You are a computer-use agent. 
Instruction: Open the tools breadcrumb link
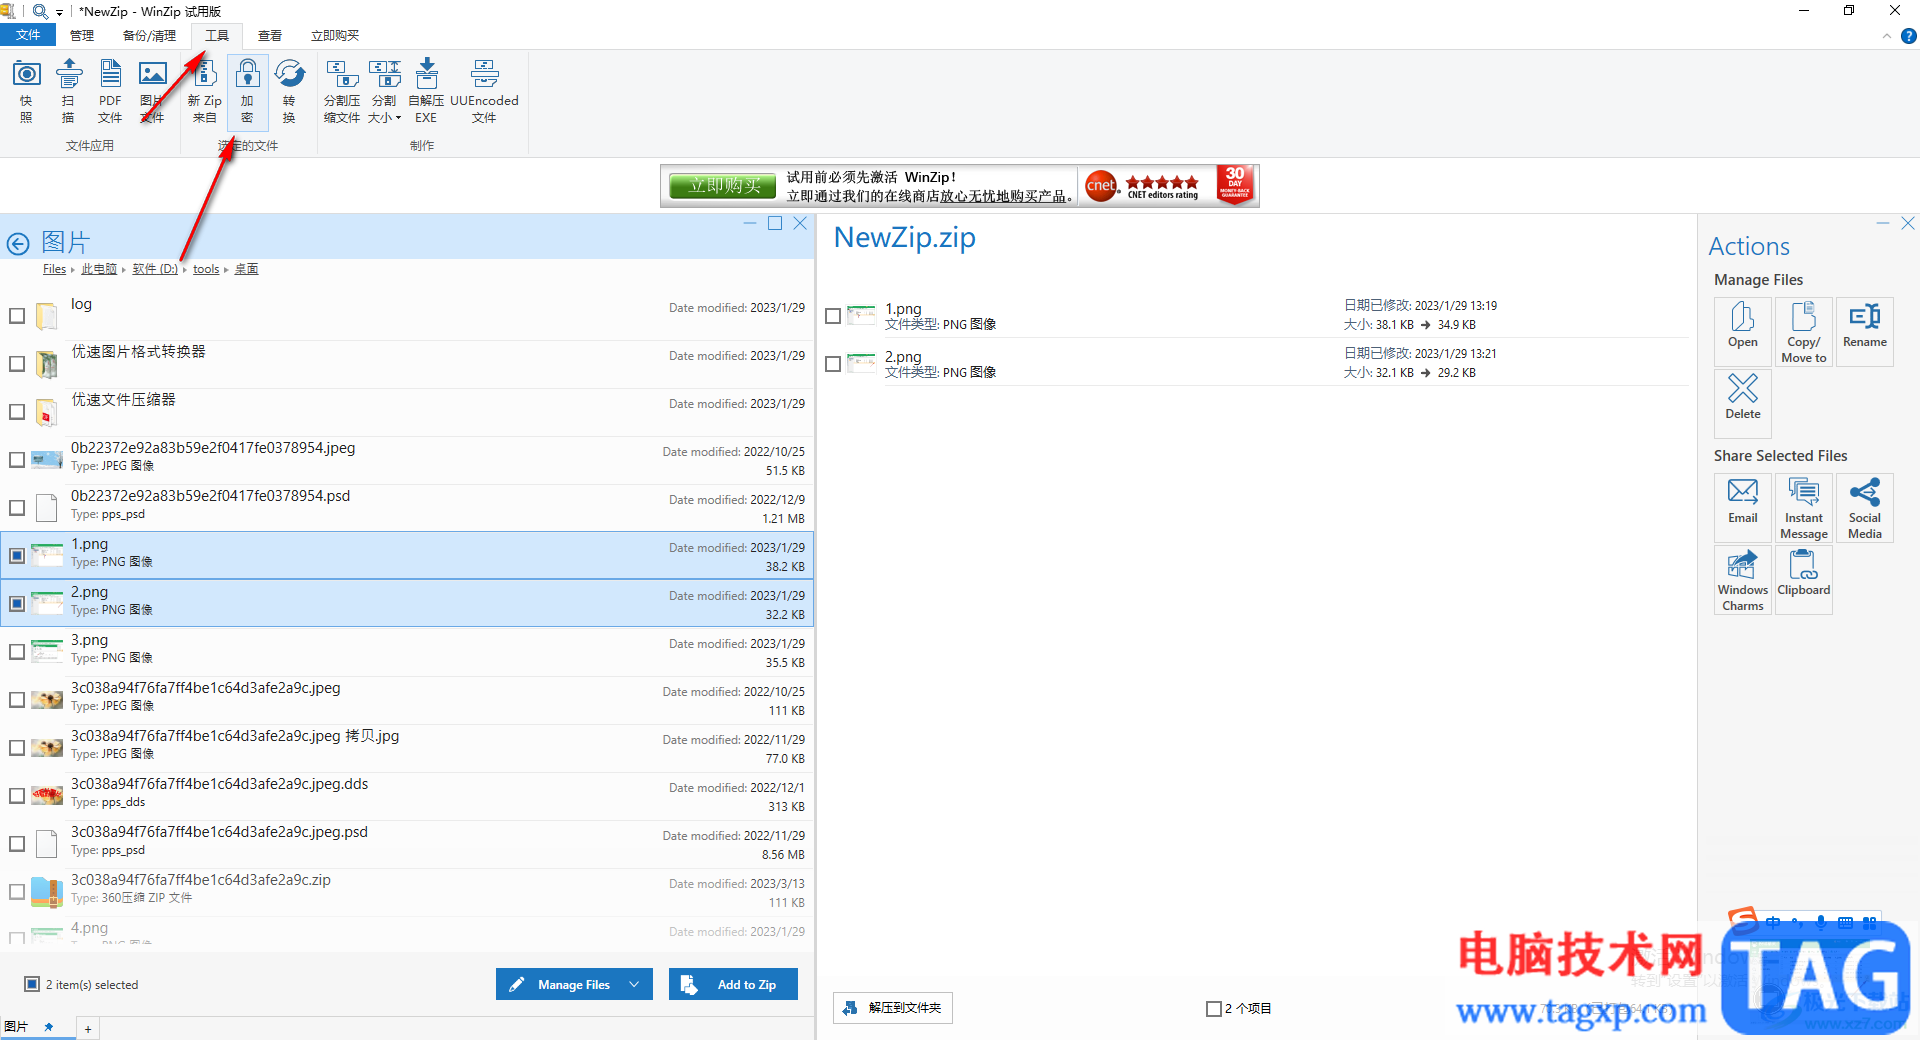206,269
